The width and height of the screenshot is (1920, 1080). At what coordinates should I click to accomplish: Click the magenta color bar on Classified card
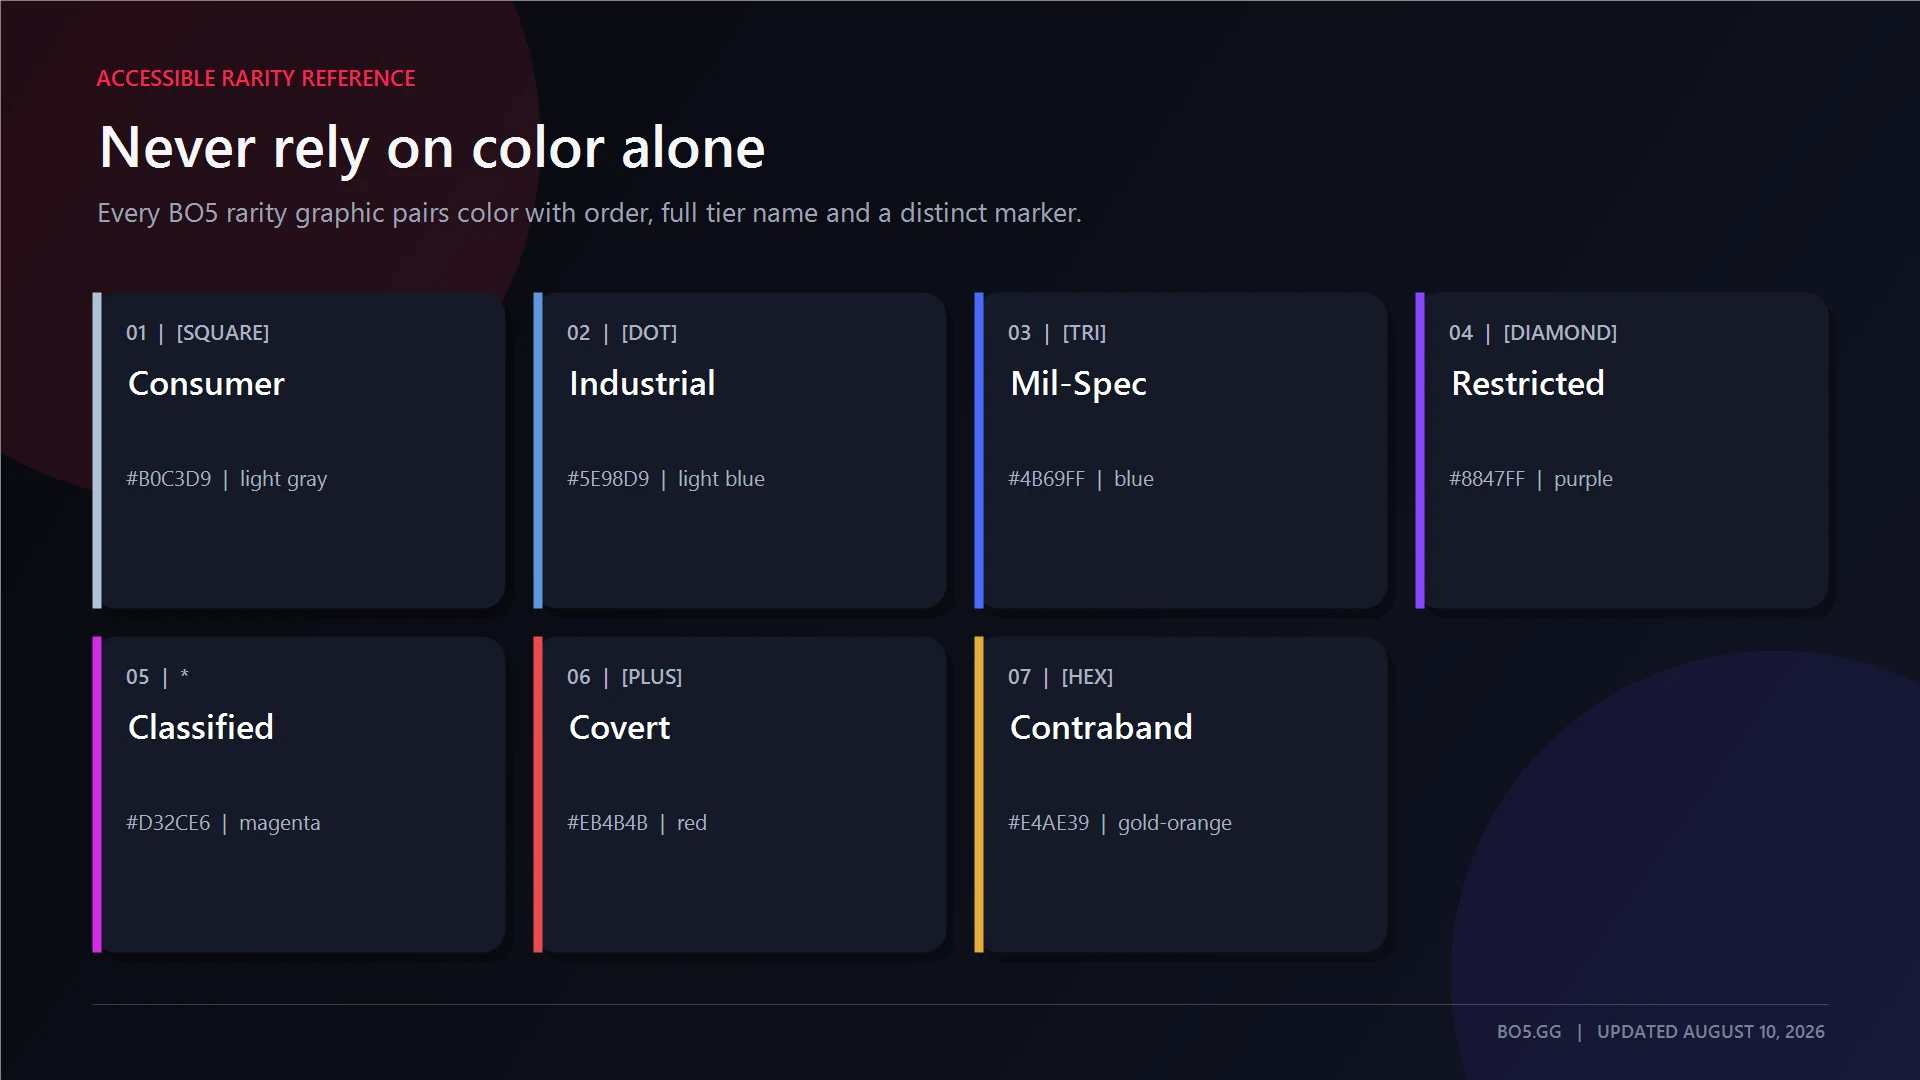coord(97,794)
